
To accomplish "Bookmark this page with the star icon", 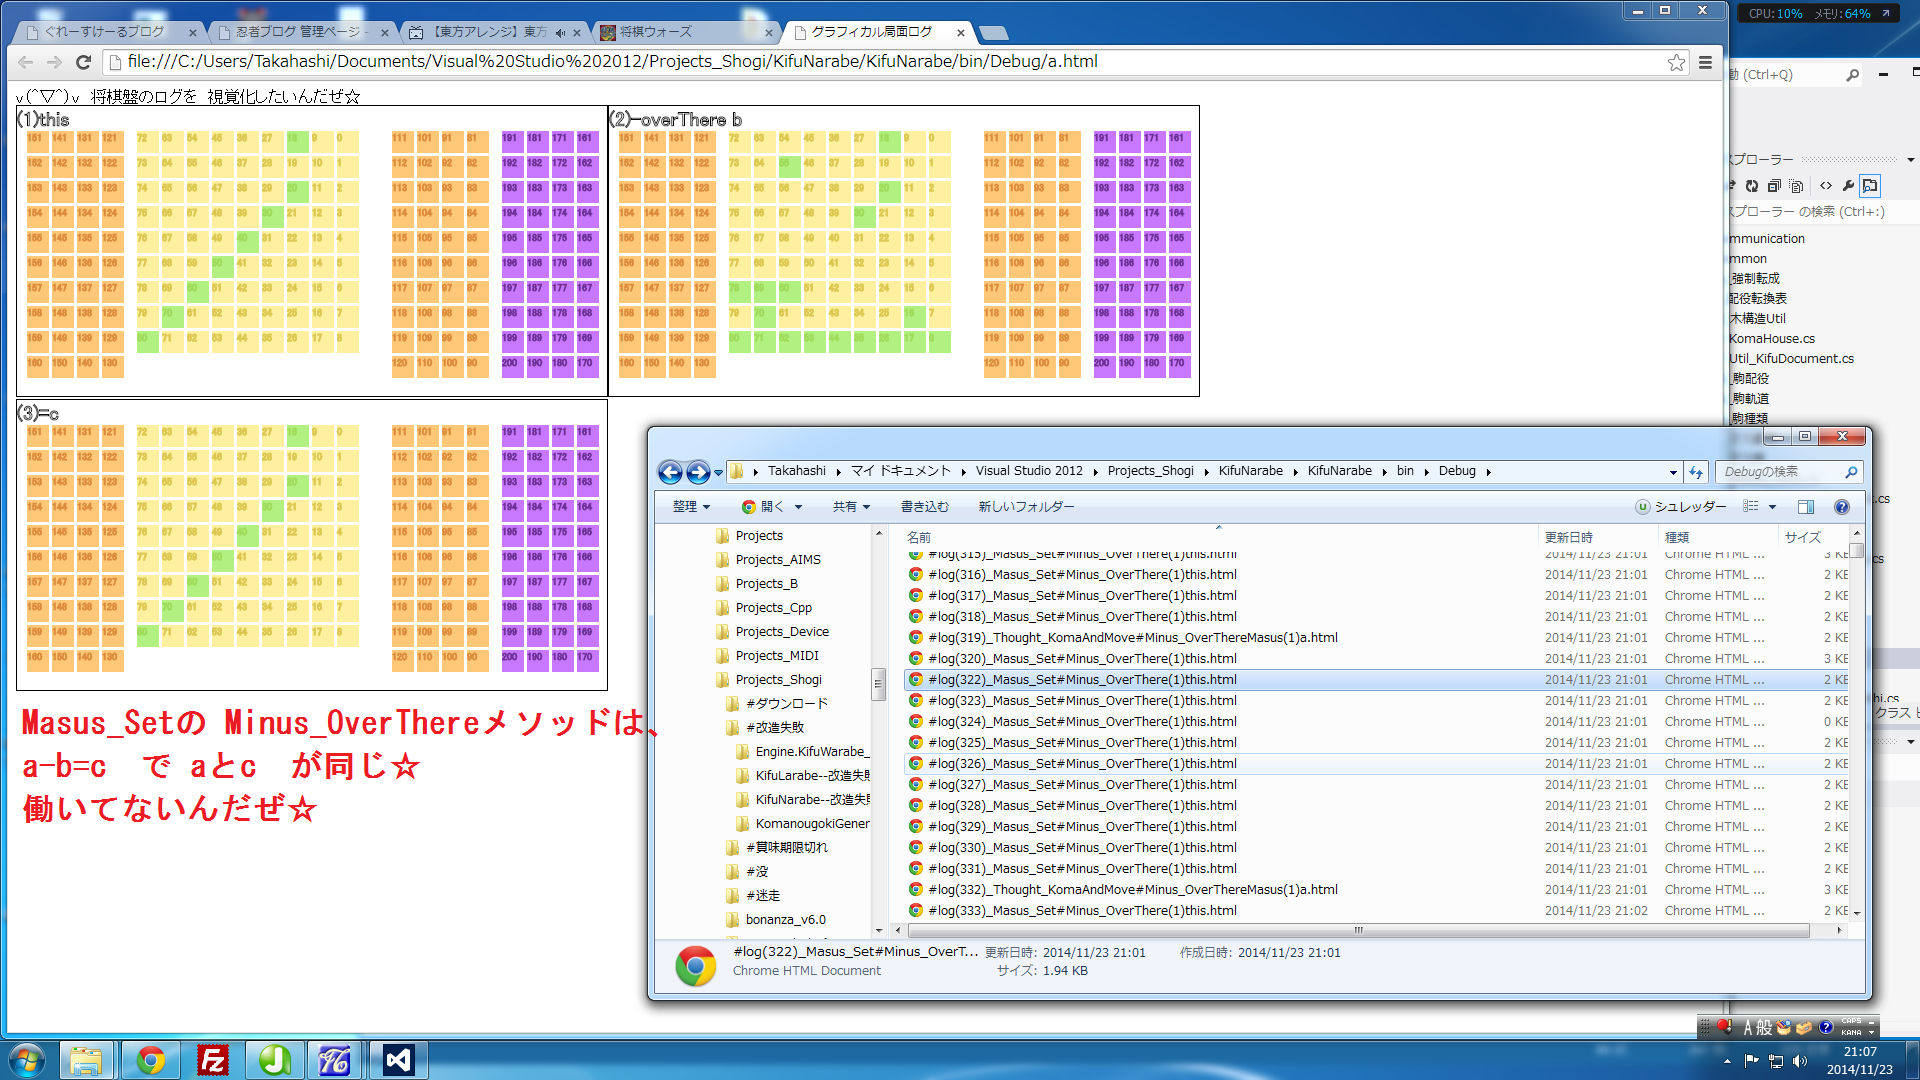I will [x=1676, y=62].
